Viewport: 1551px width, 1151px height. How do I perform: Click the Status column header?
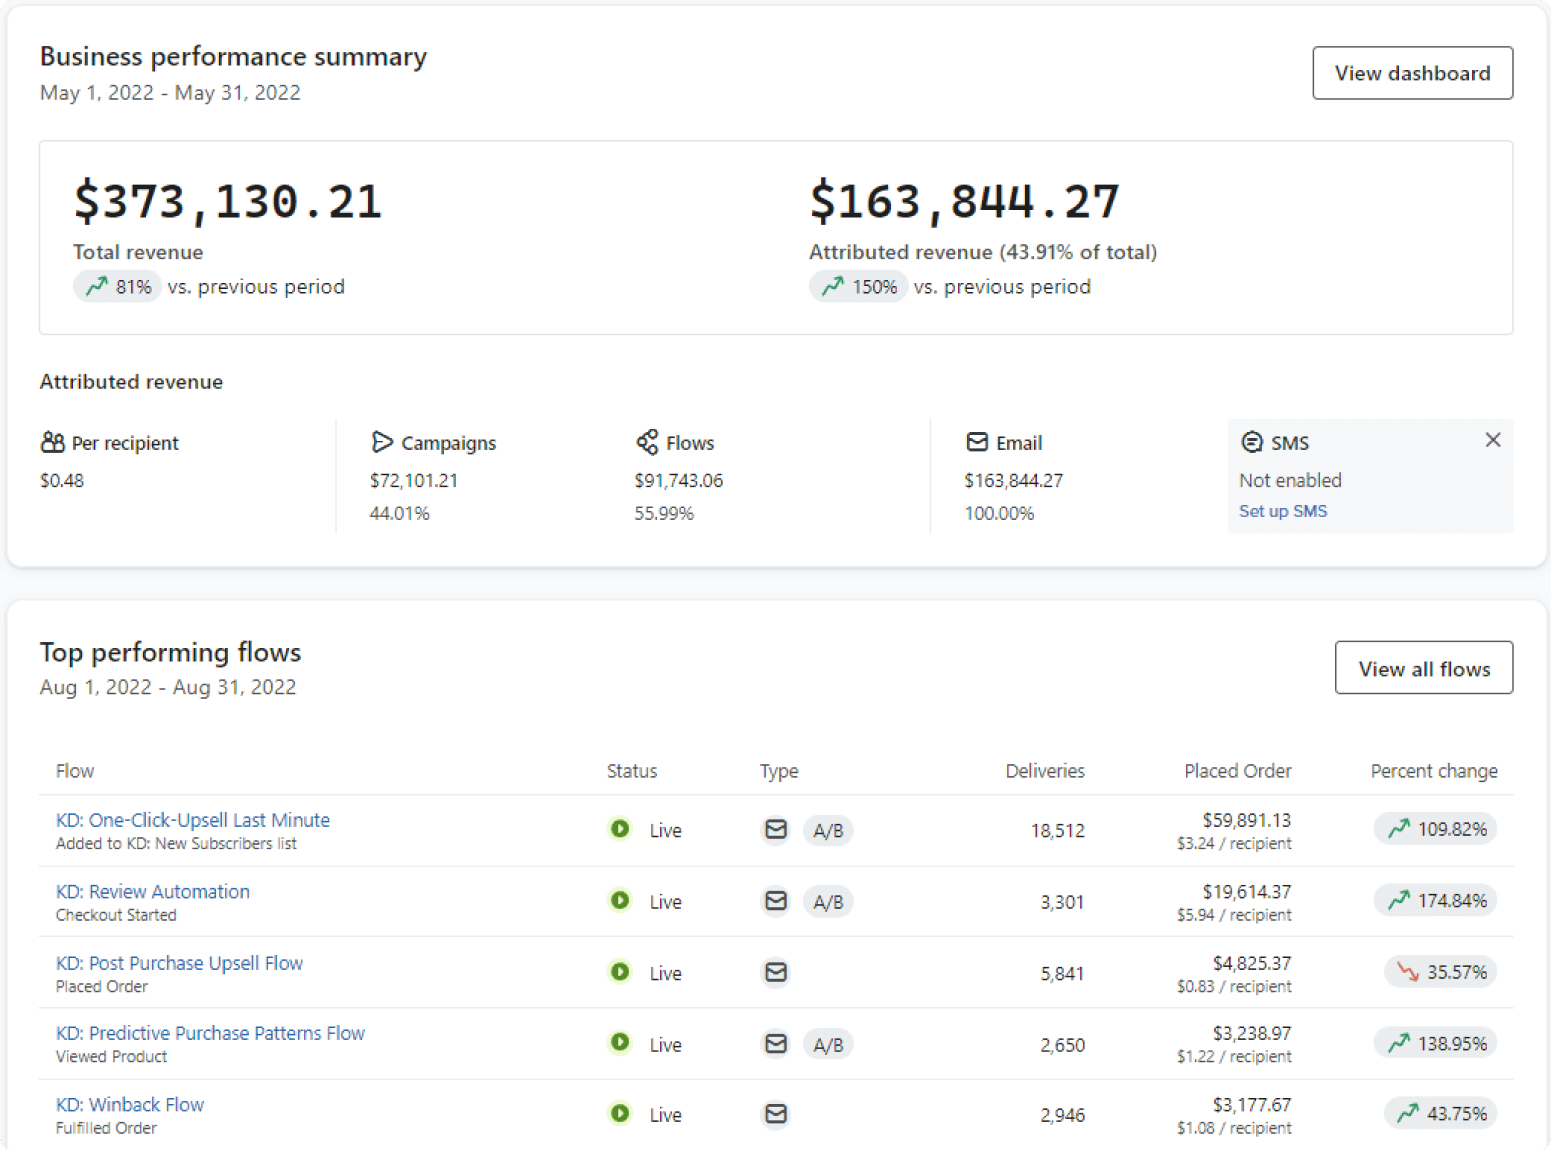pos(632,771)
